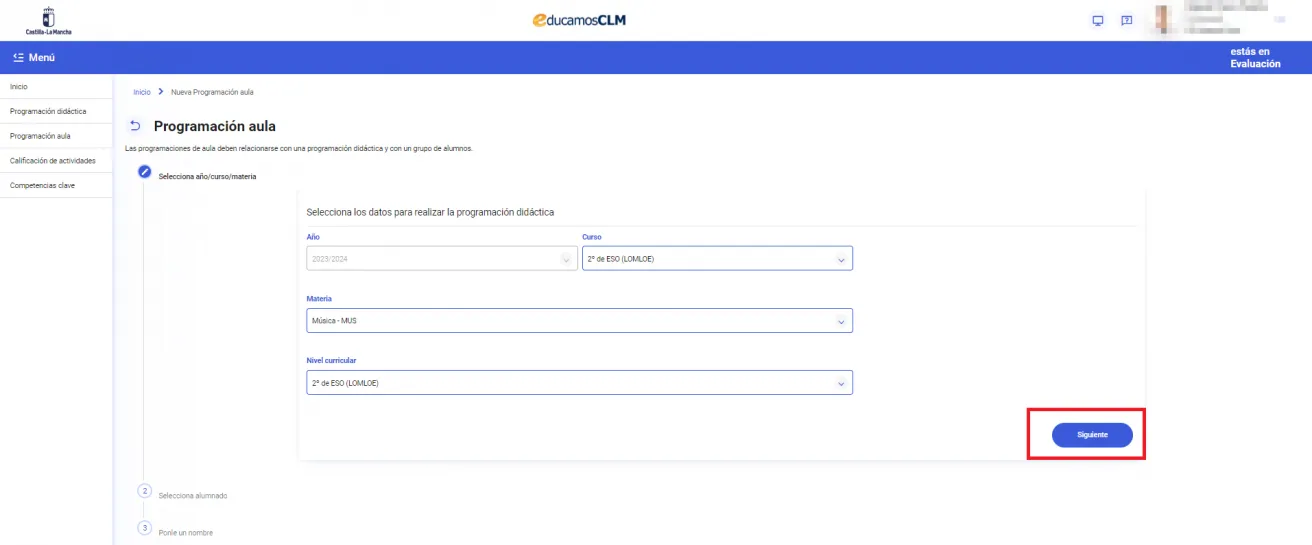Screen dimensions: 1312x545
Task: Go to Programación didáctica in sidebar
Action: [48, 111]
